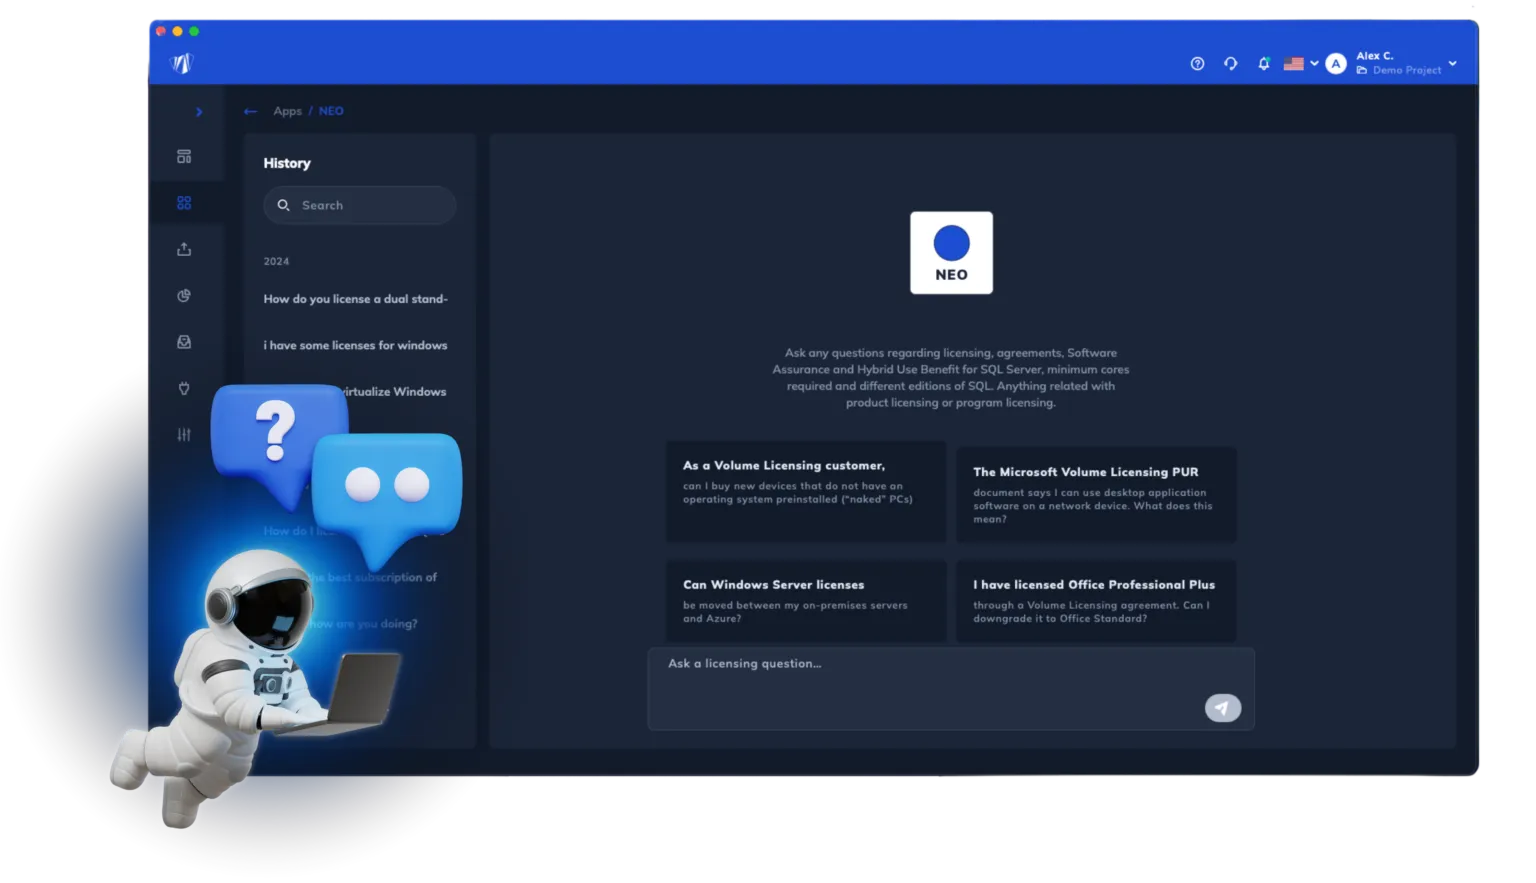Select the Apps grid icon in sidebar
Image resolution: width=1536 pixels, height=883 pixels.
(x=184, y=203)
